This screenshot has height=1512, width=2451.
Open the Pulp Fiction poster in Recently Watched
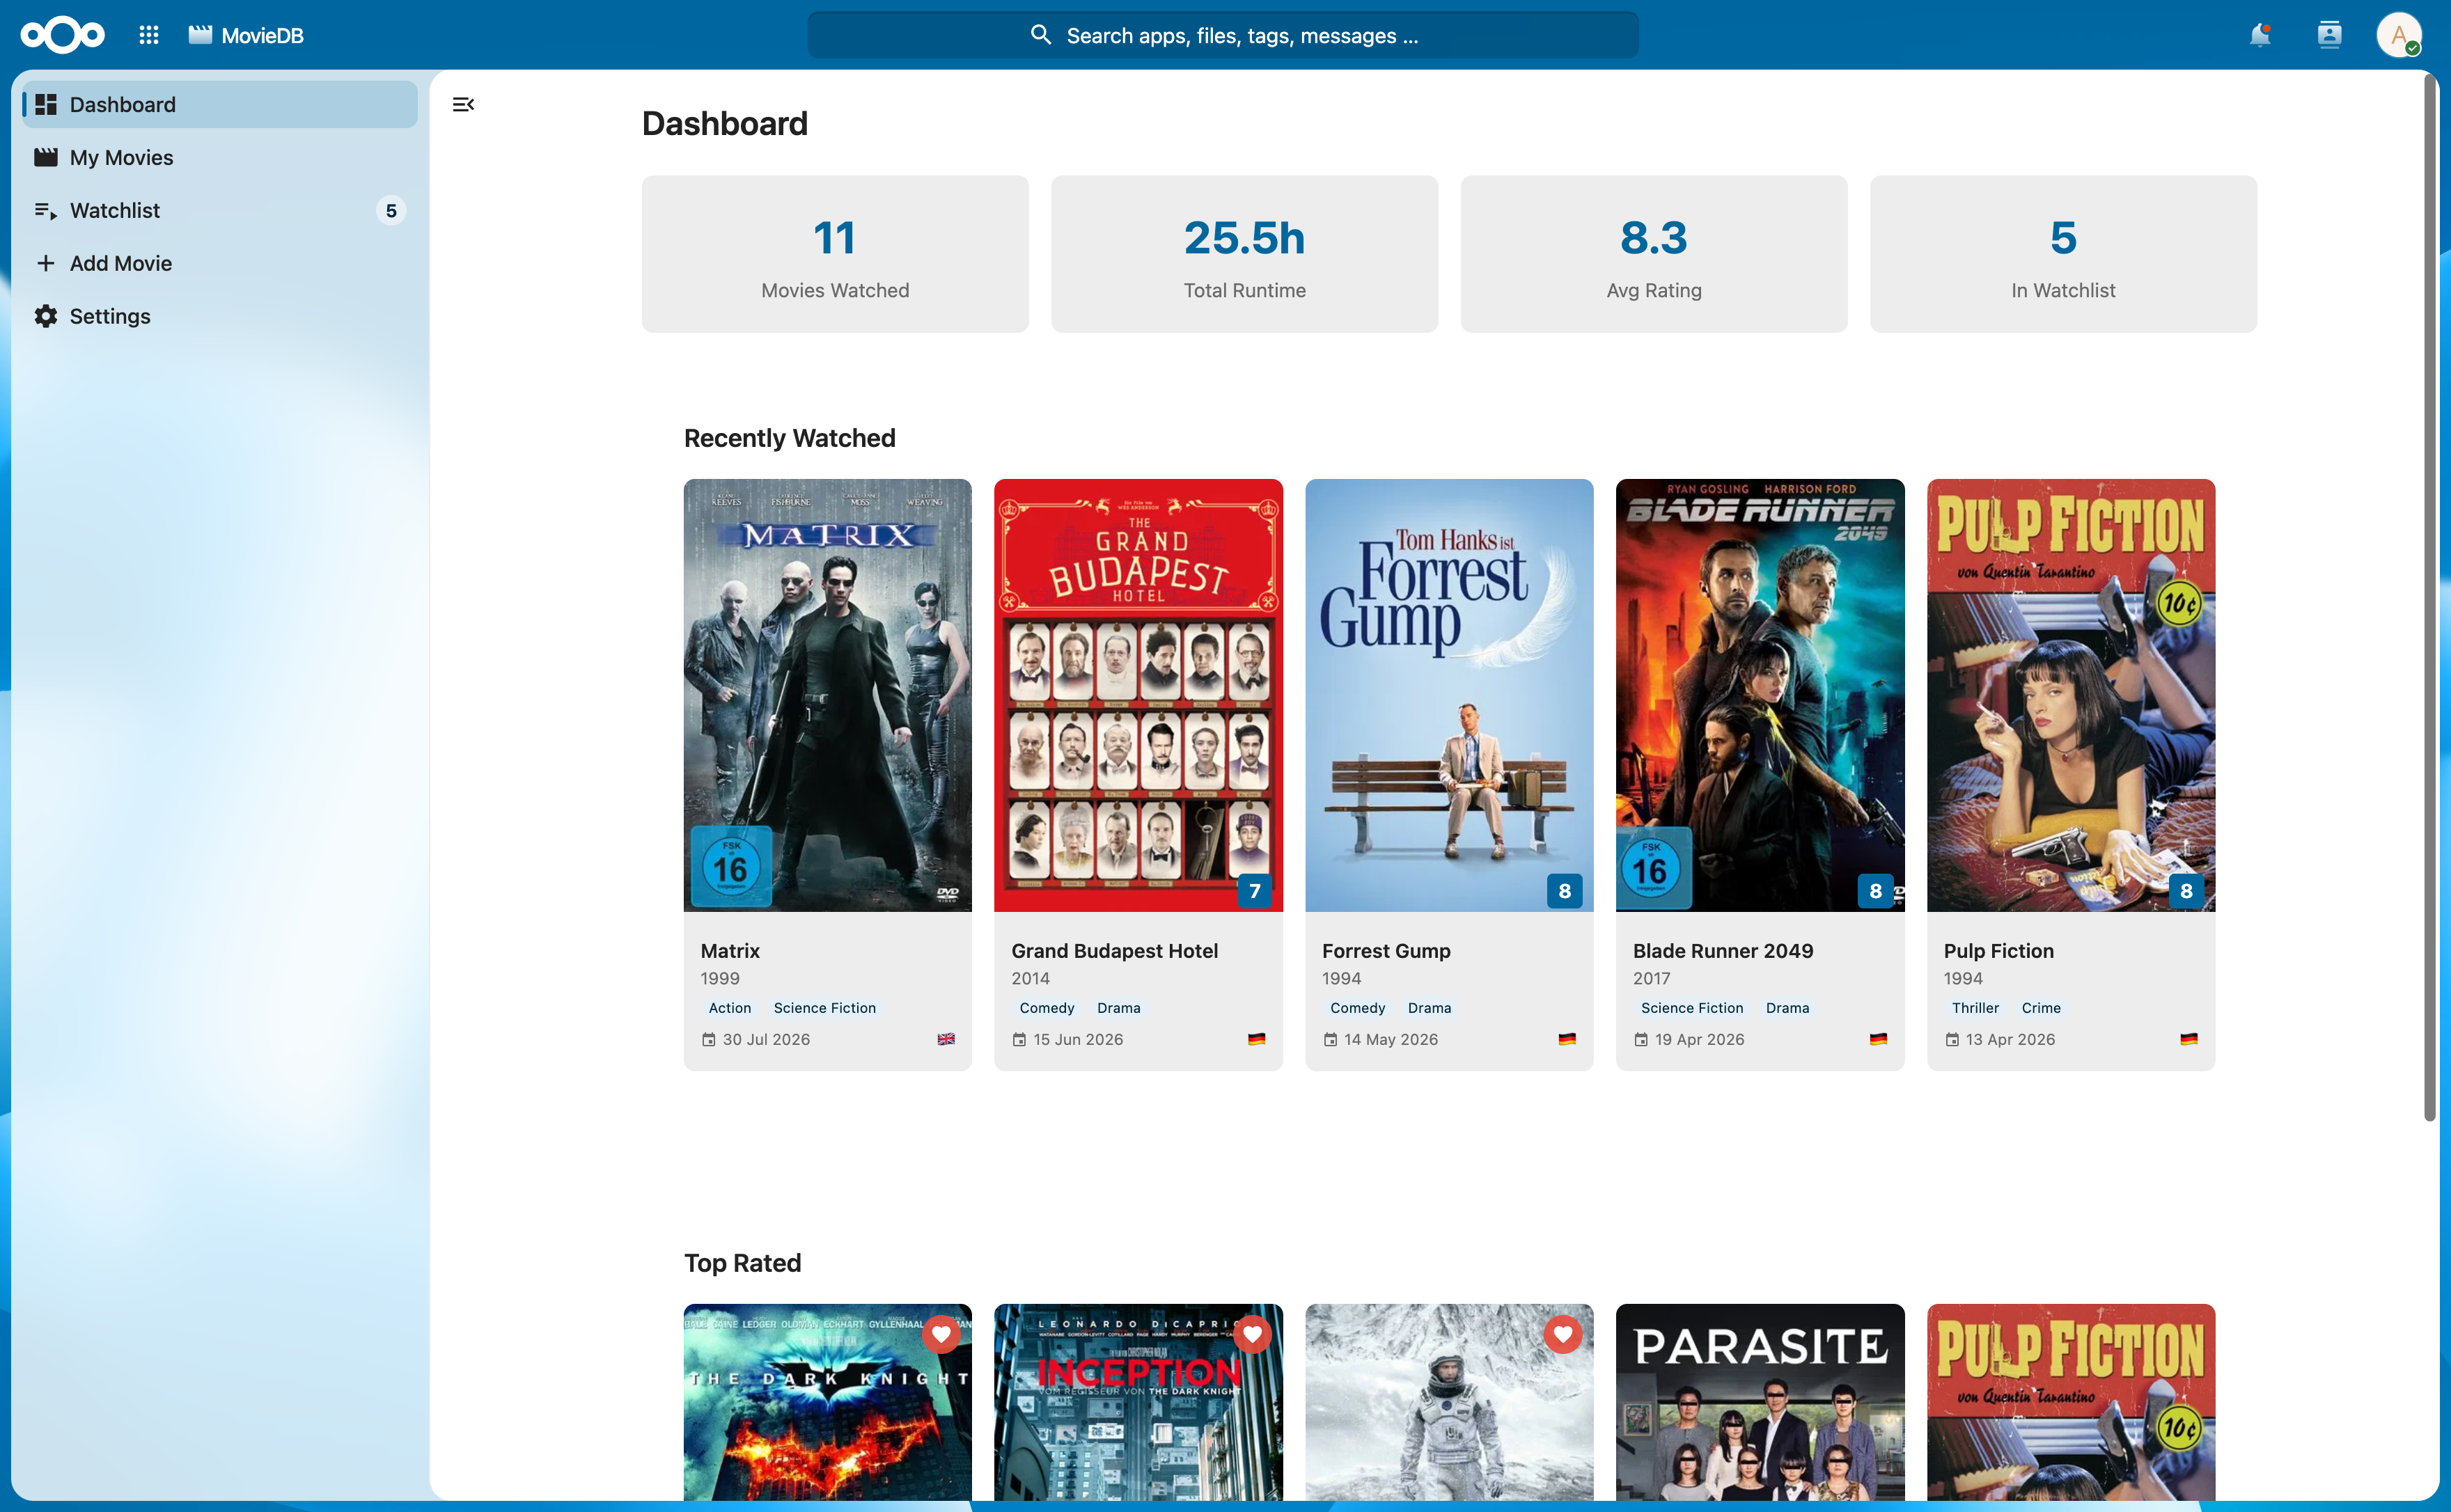(2071, 695)
